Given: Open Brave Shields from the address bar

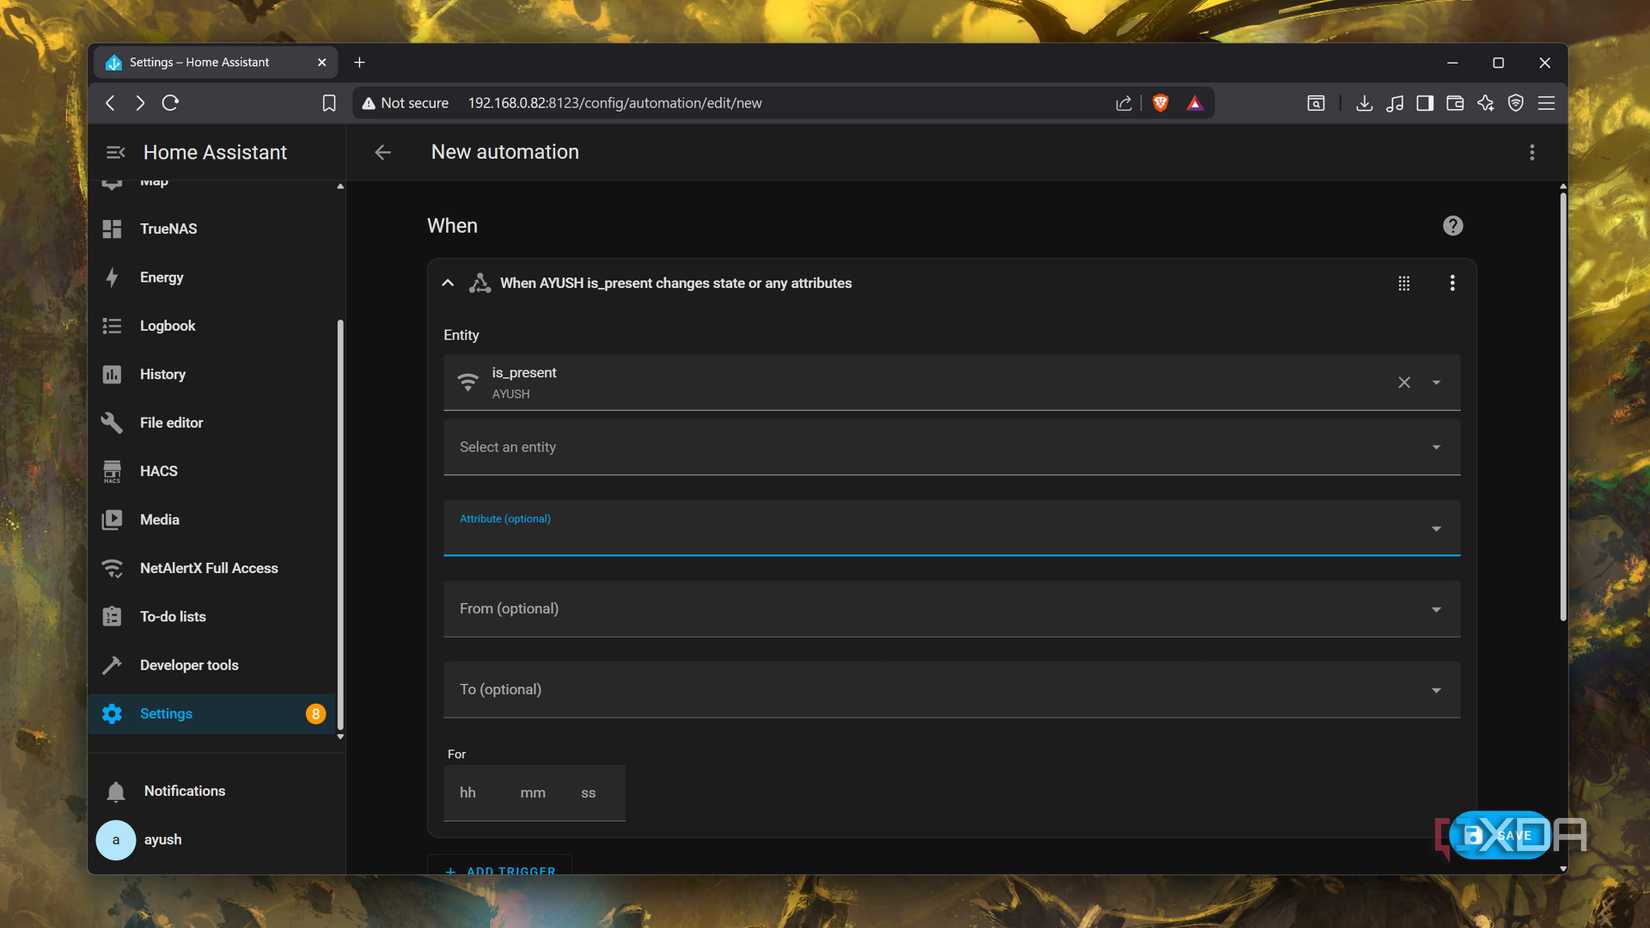Looking at the screenshot, I should tap(1159, 102).
